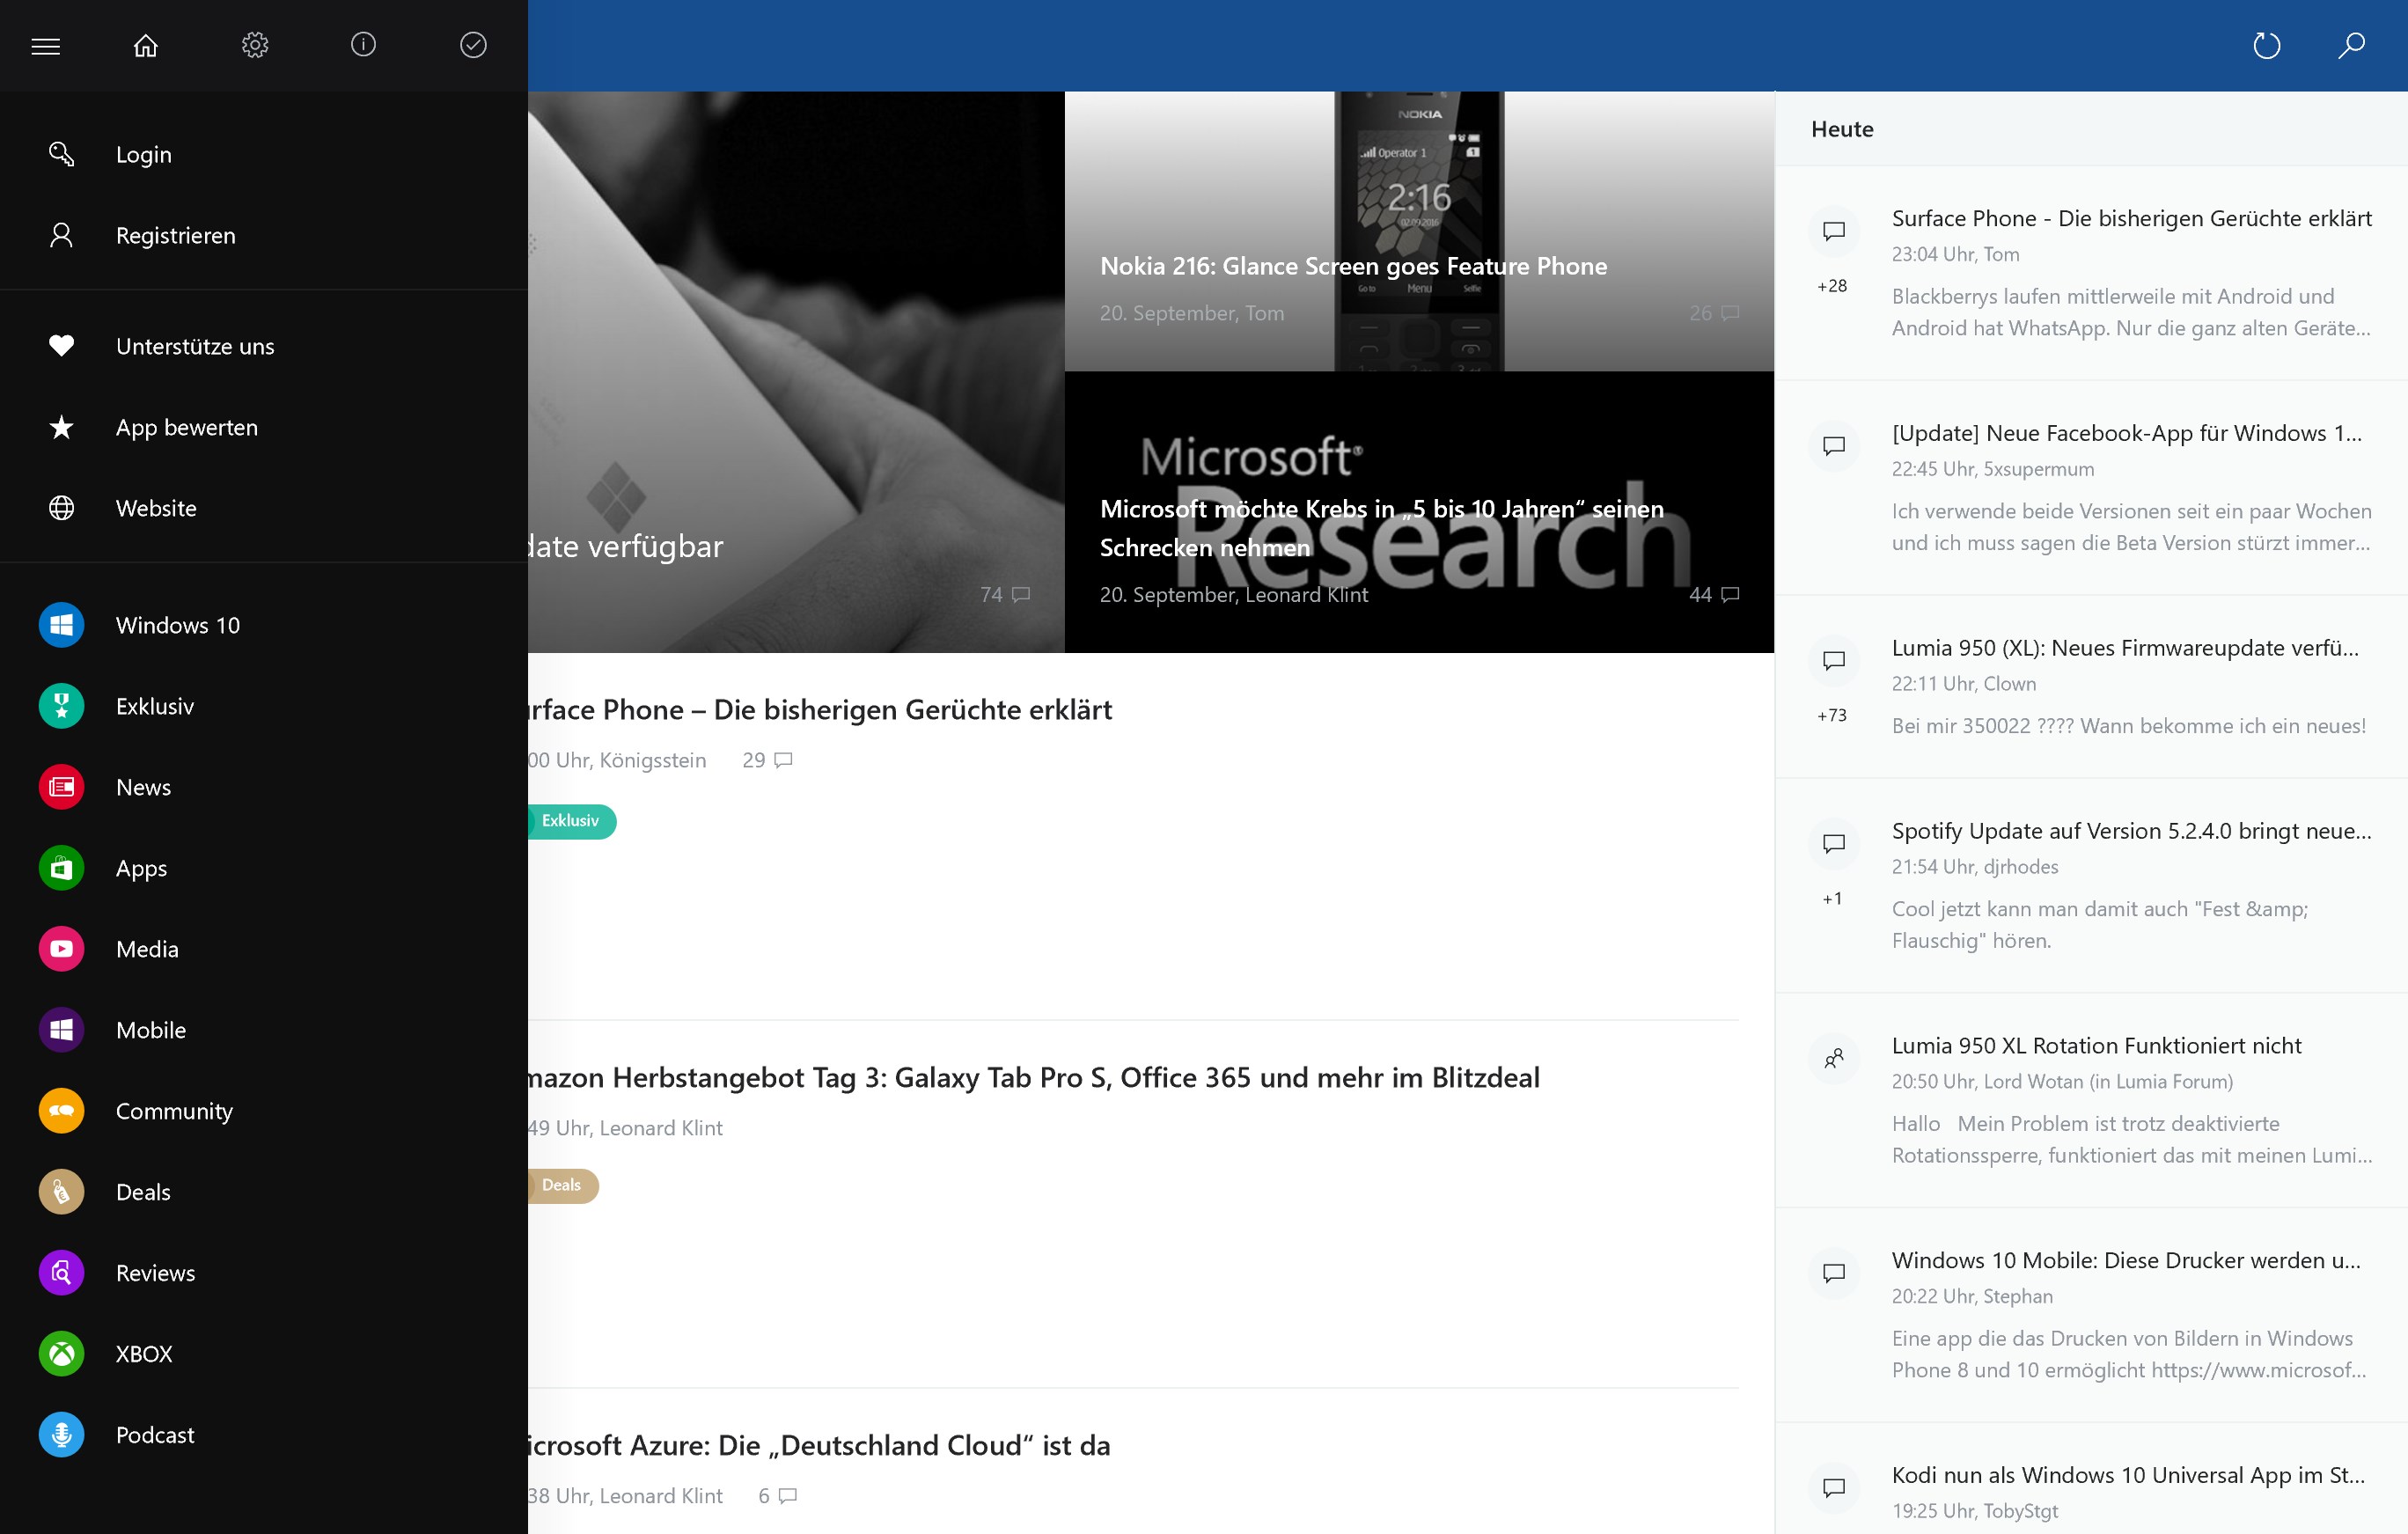Open settings gear in sidebar header
Screen dimensions: 2408x1534
pyautogui.click(x=255, y=46)
